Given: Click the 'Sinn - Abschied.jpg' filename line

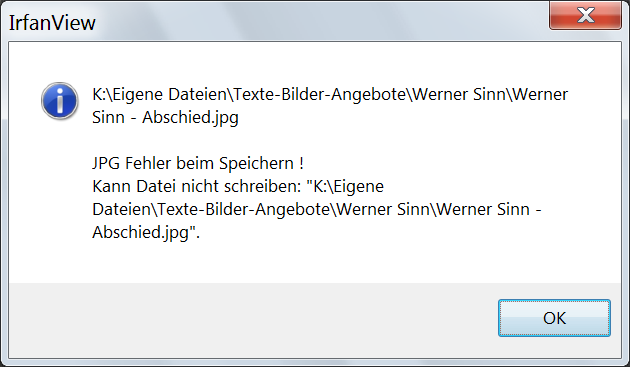Looking at the screenshot, I should tap(165, 118).
